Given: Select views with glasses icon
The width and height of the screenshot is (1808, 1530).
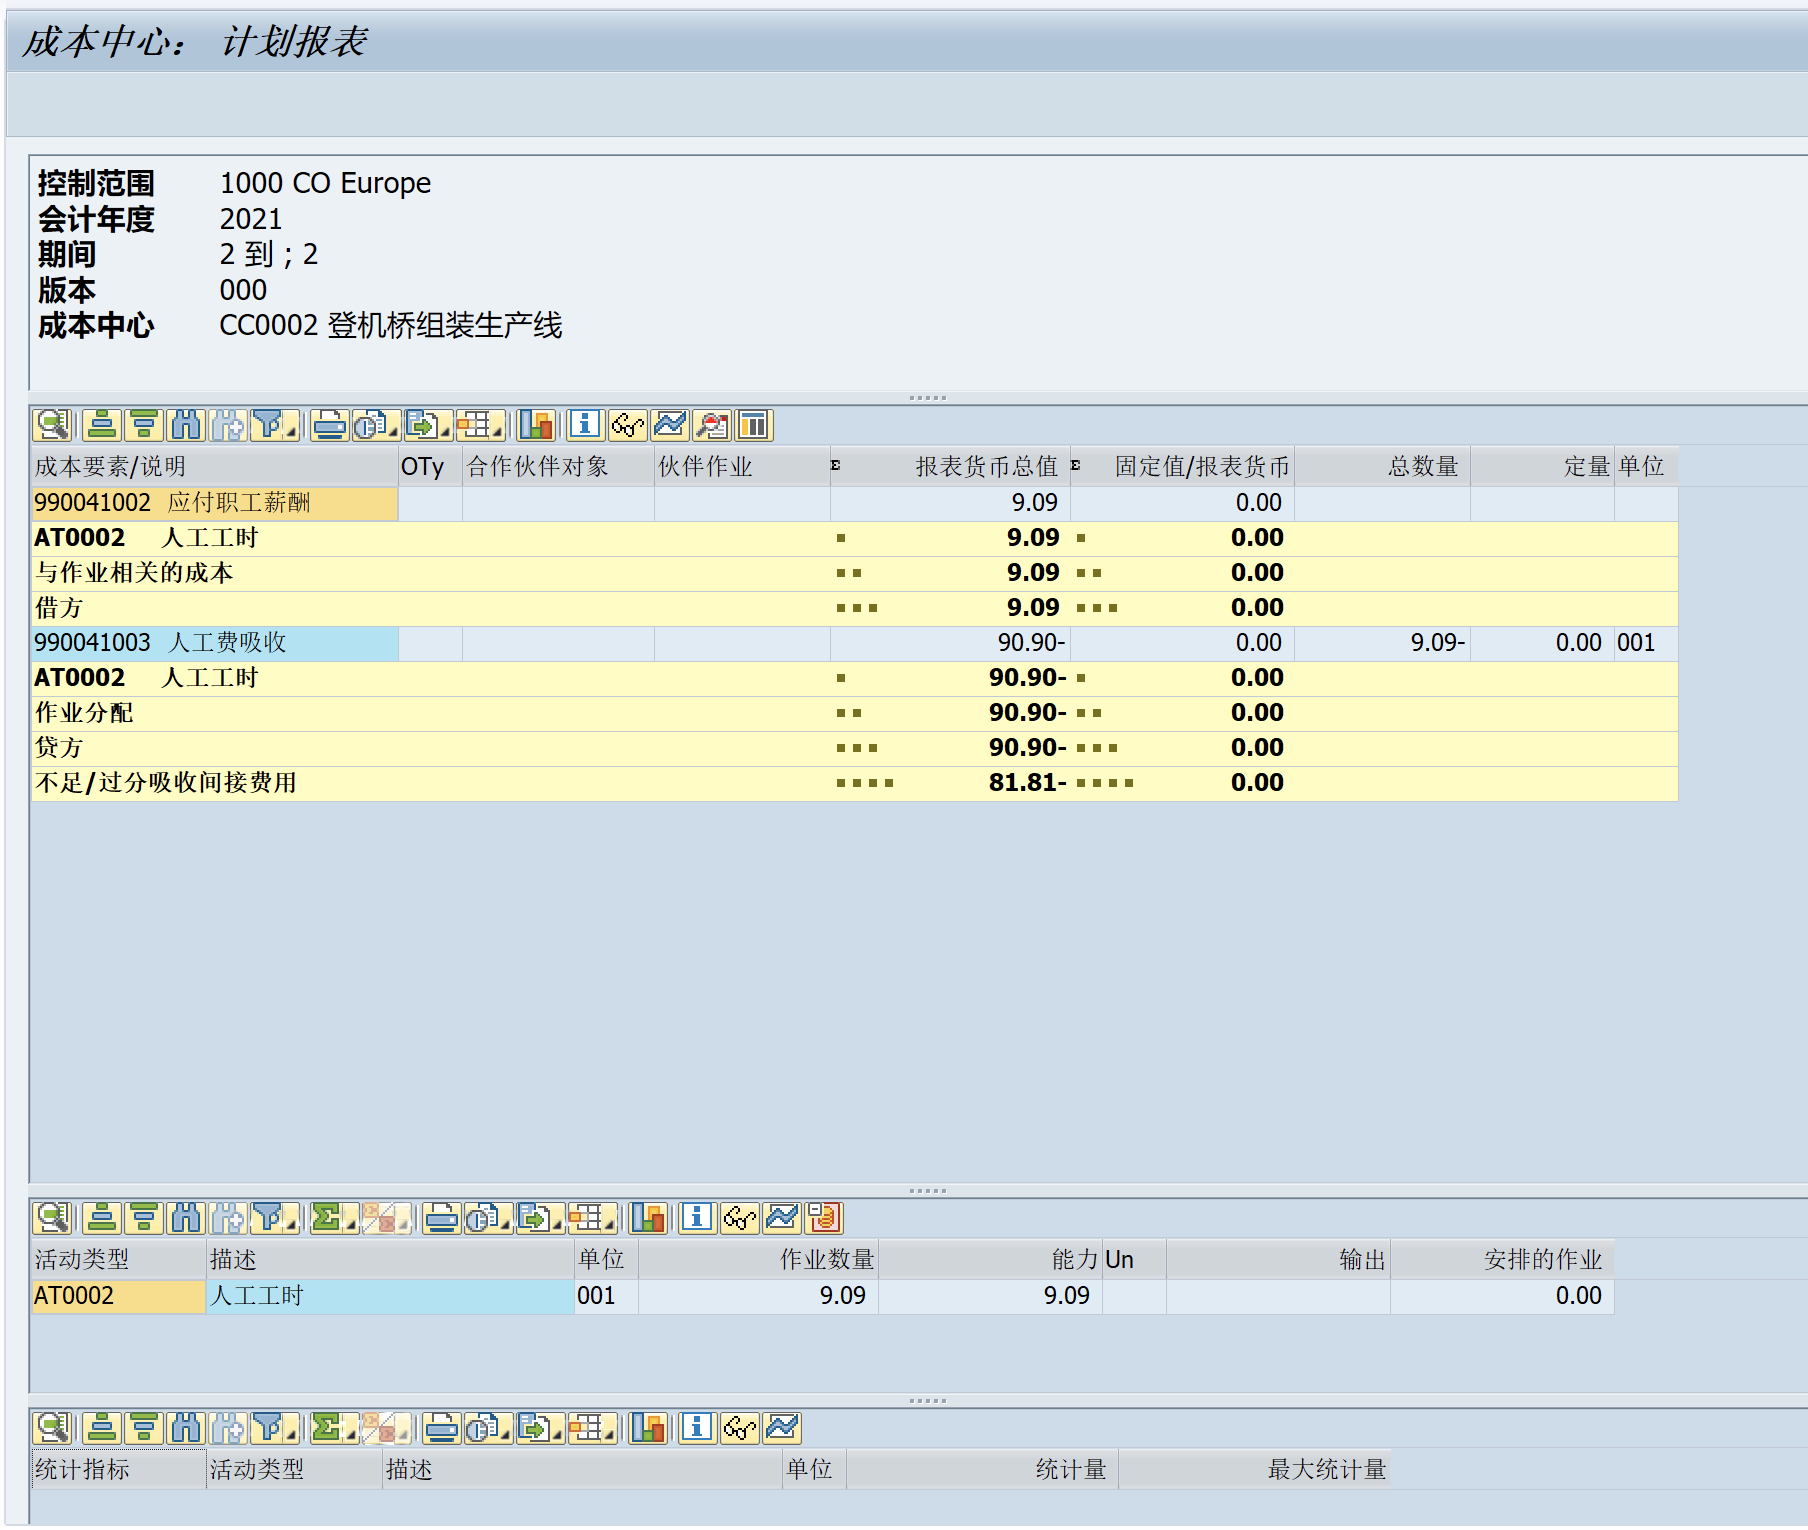Looking at the screenshot, I should [x=627, y=425].
